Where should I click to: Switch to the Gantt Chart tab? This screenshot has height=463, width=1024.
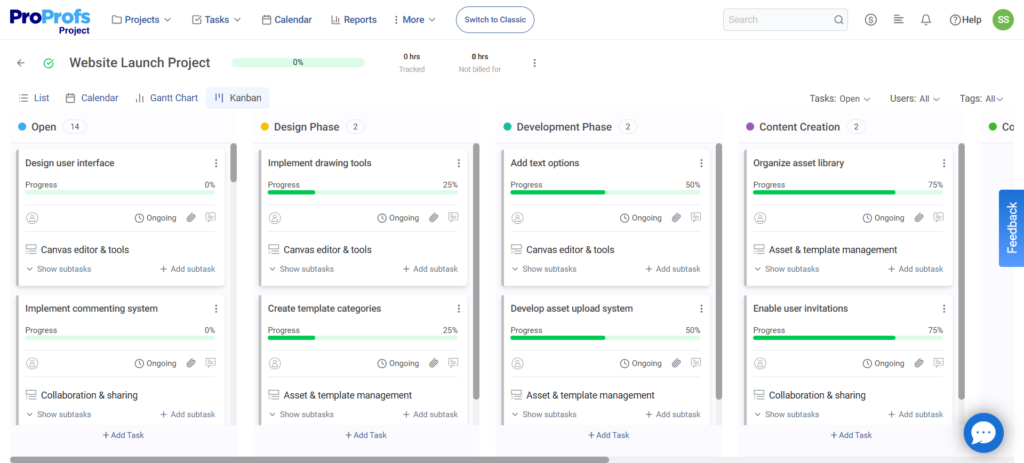(x=167, y=98)
